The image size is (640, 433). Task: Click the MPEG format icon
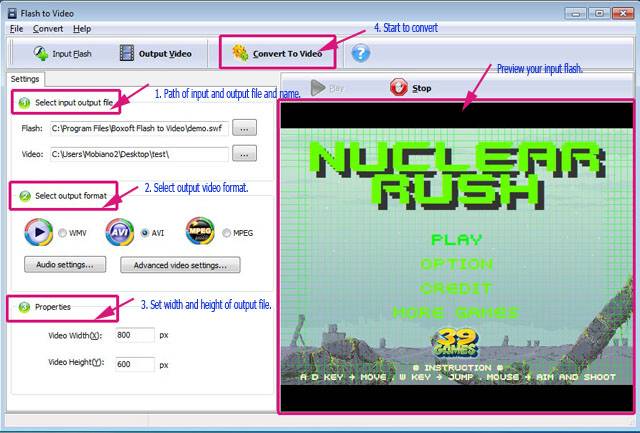pyautogui.click(x=200, y=231)
